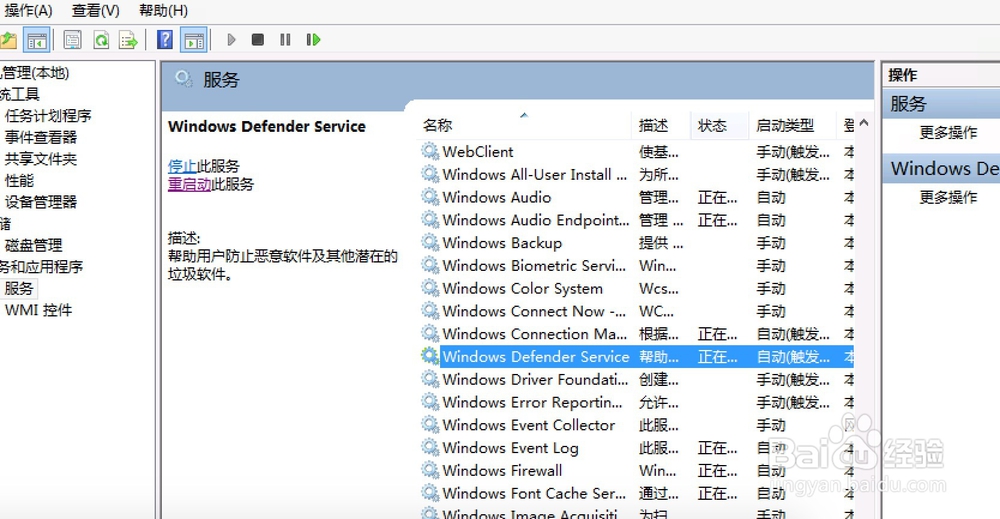The height and width of the screenshot is (519, 1000).
Task: Click the green Refresh toolbar icon
Action: pyautogui.click(x=101, y=40)
